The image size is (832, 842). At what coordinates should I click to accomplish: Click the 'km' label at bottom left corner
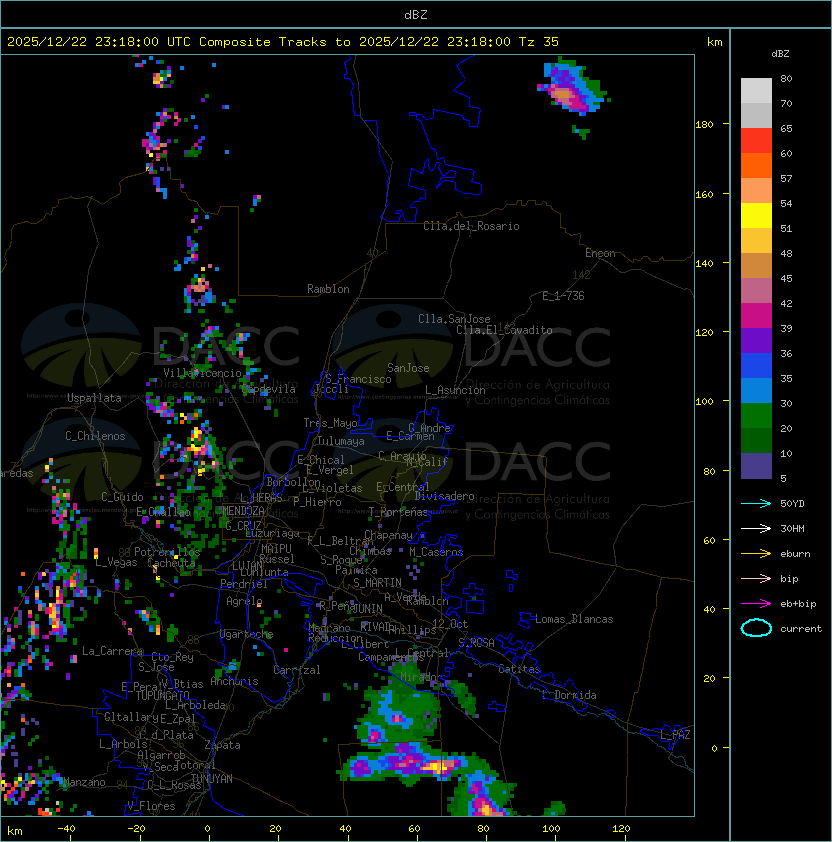tap(15, 831)
